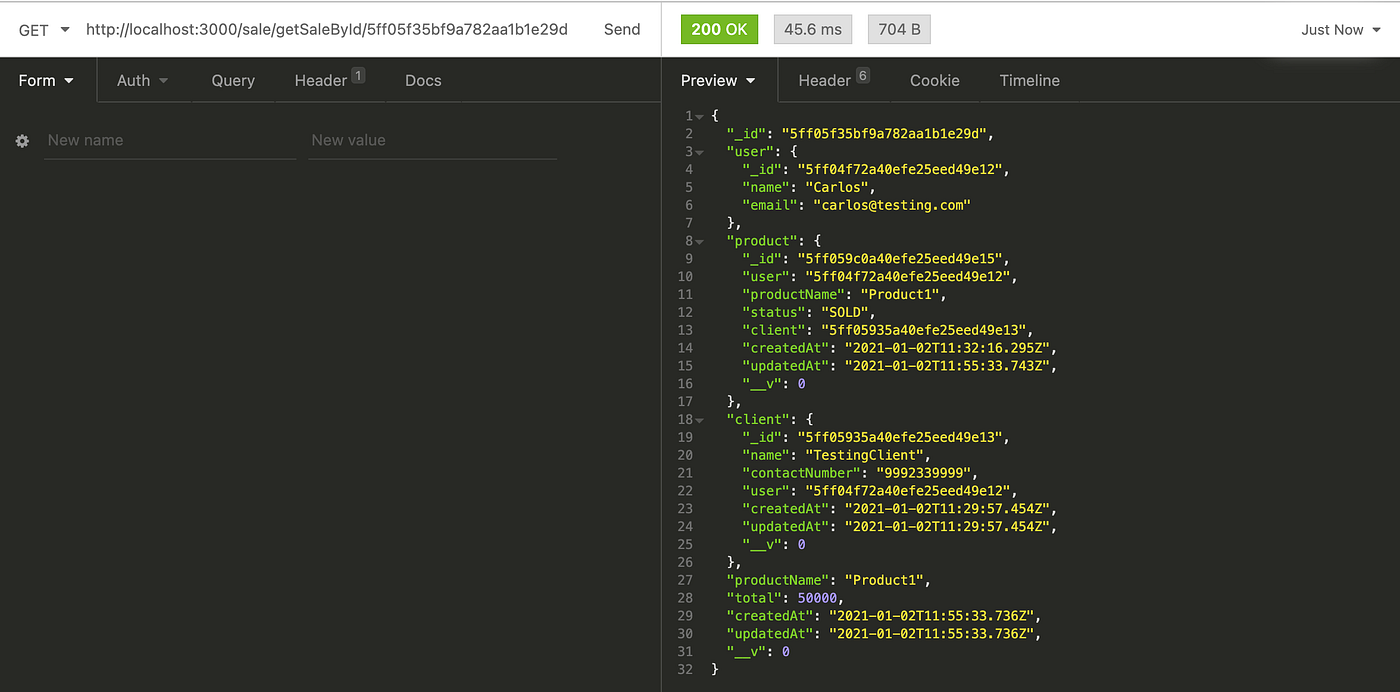The height and width of the screenshot is (692, 1400).
Task: Click the 704 B response size badge
Action: pyautogui.click(x=898, y=29)
